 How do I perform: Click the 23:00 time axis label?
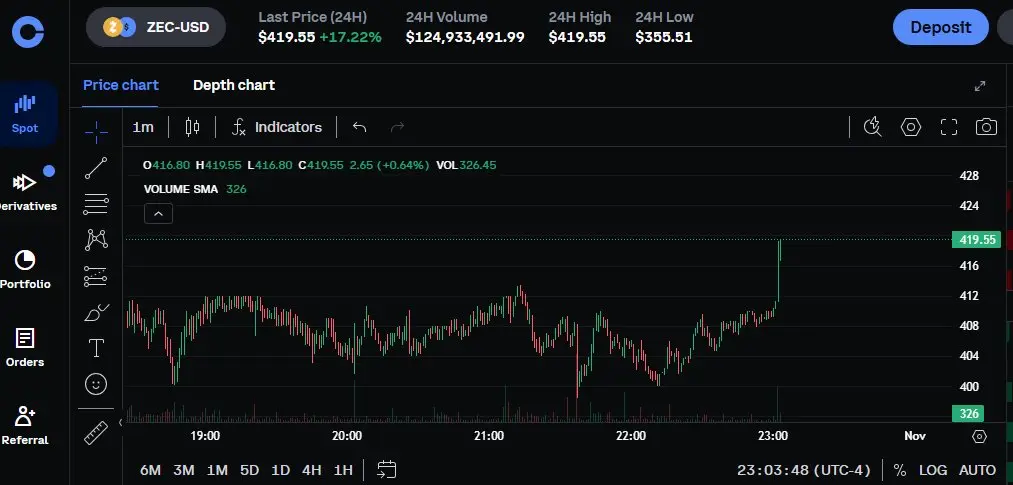[x=773, y=436]
